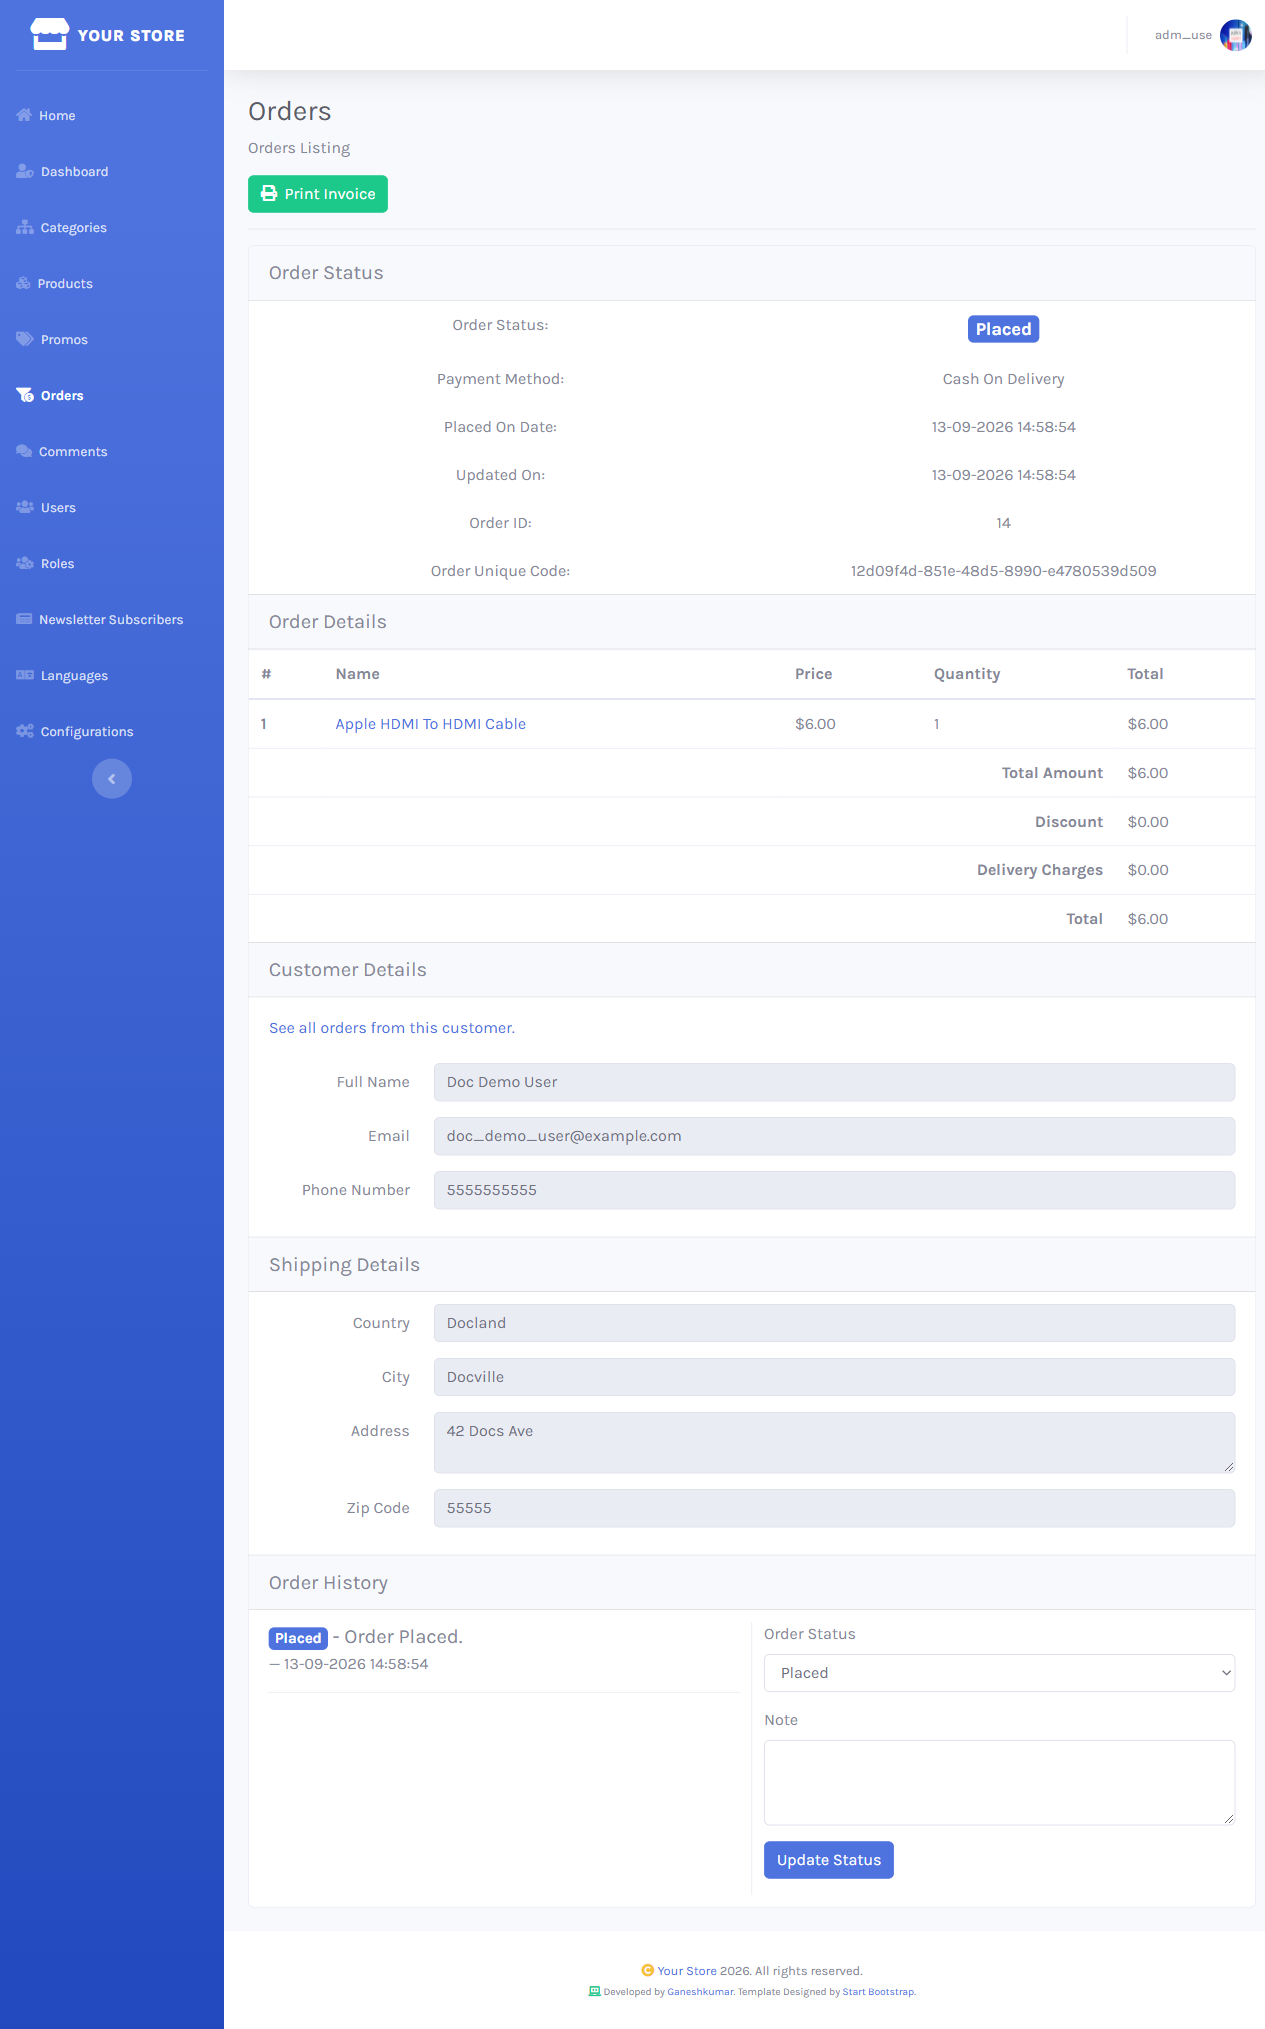Click the Dashboard sidebar icon
The width and height of the screenshot is (1265, 2029).
pyautogui.click(x=25, y=171)
